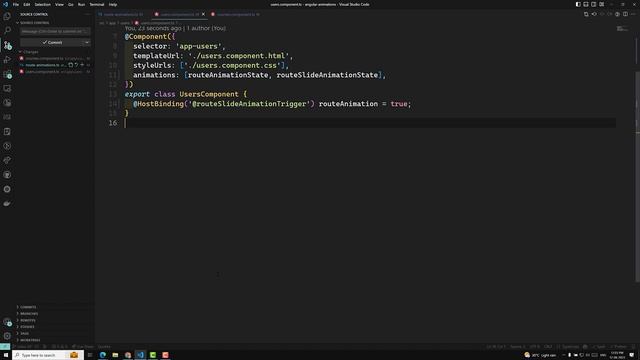Open the Terminal menu
The width and height of the screenshot is (640, 360).
coord(97,4)
